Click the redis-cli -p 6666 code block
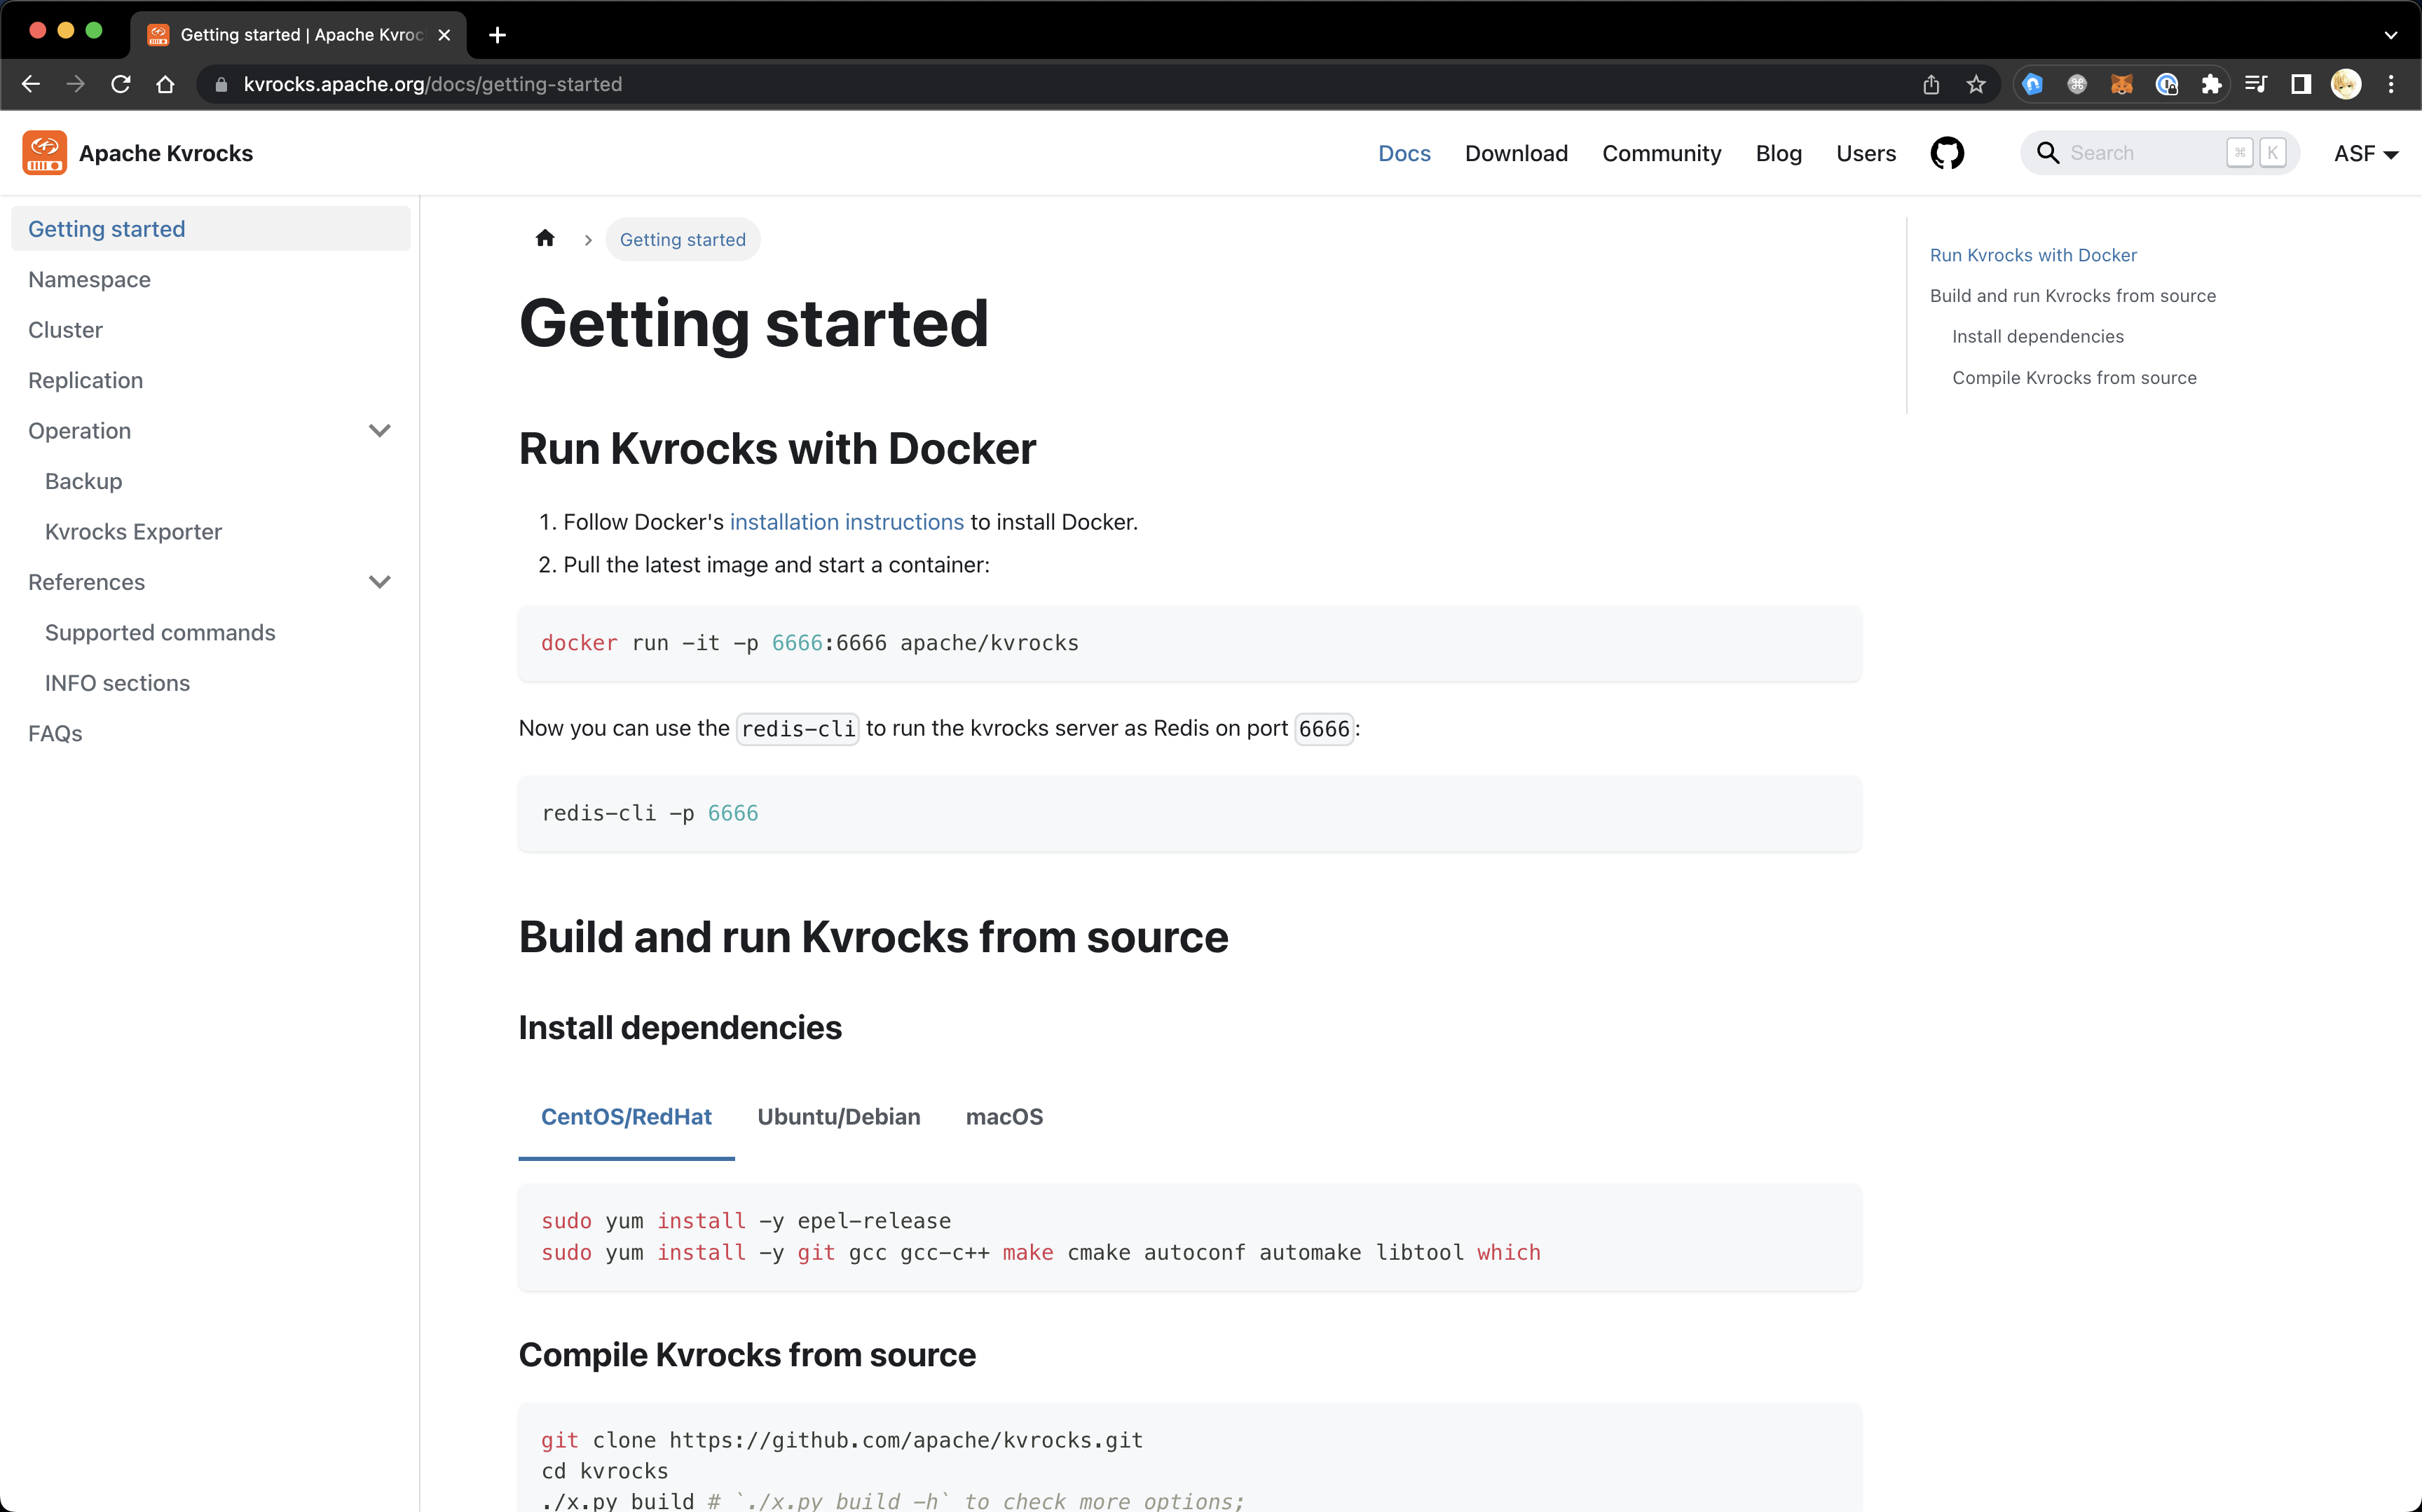 point(1189,813)
